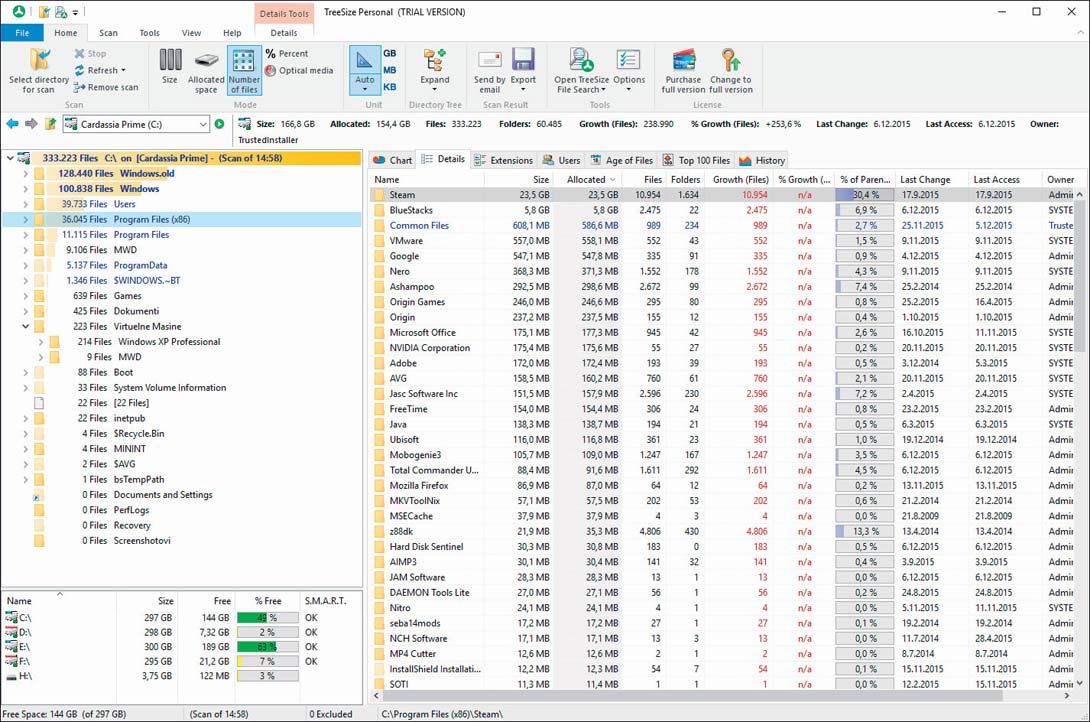This screenshot has height=722, width=1090.
Task: Open the quick access toolbar dropdown
Action: pos(75,13)
